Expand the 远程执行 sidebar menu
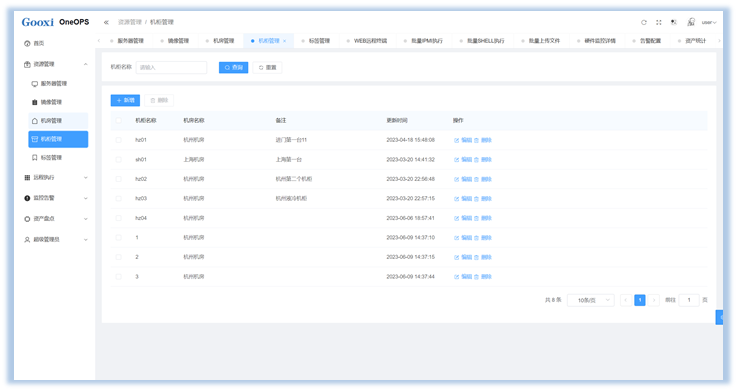The height and width of the screenshot is (391, 737). point(56,178)
